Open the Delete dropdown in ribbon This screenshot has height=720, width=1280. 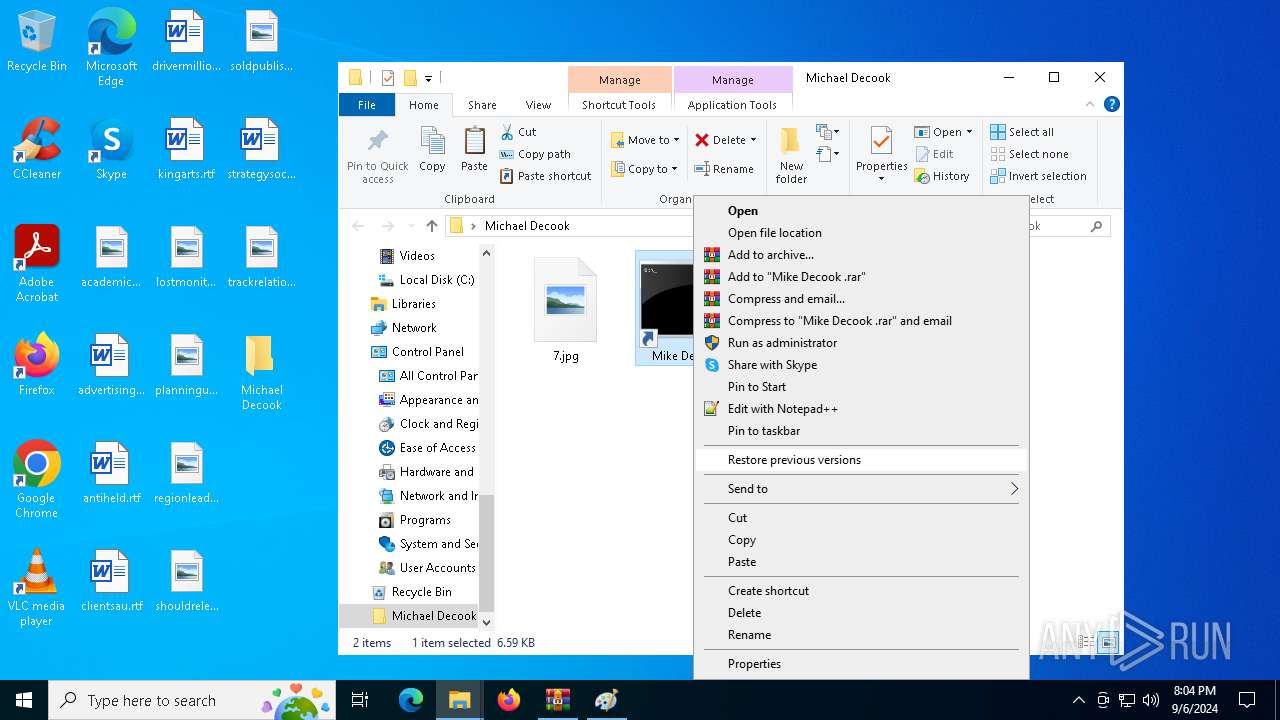point(753,140)
